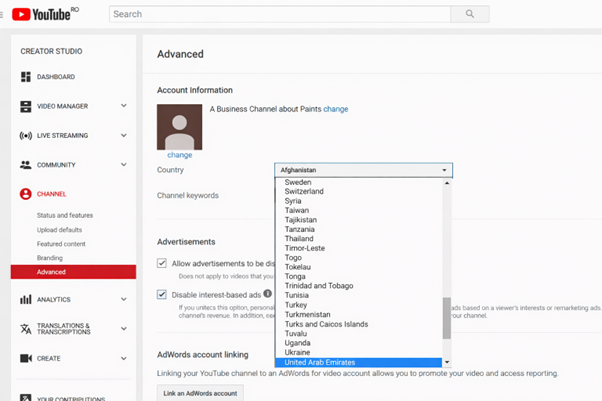This screenshot has width=602, height=401.
Task: Open Branding menu item
Action: (x=50, y=258)
